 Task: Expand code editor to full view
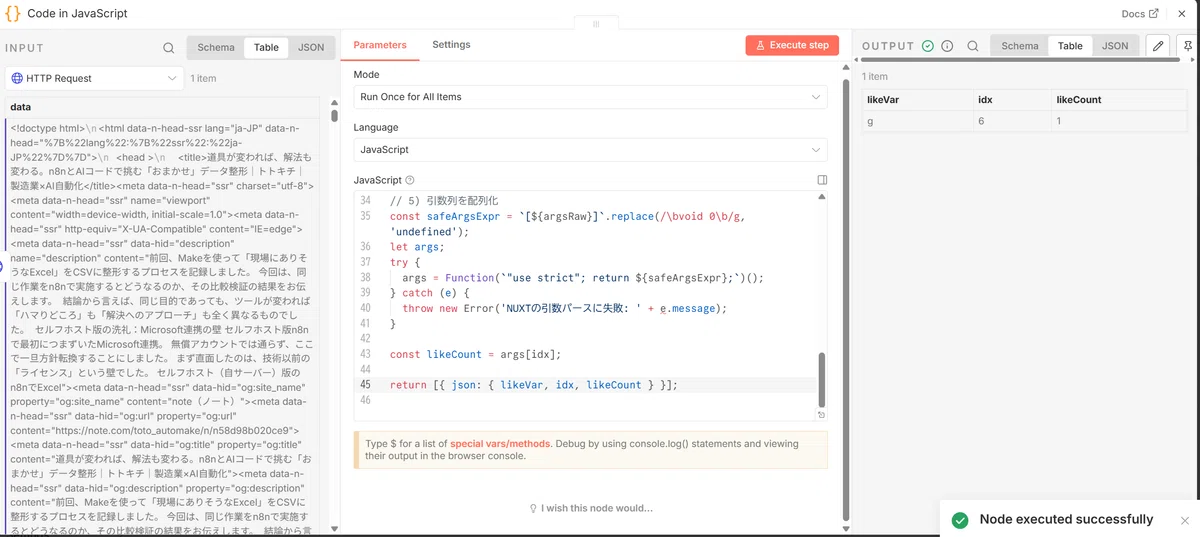(822, 181)
